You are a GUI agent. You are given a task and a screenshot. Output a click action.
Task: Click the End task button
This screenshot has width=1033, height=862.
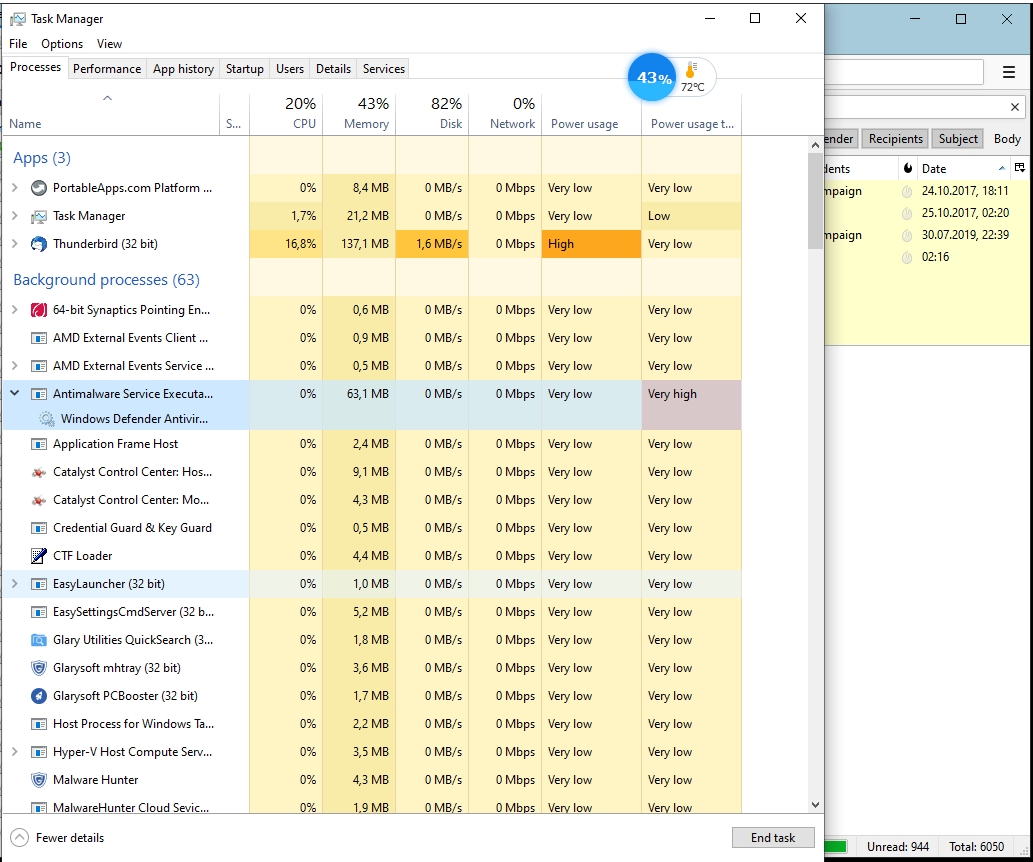[773, 838]
